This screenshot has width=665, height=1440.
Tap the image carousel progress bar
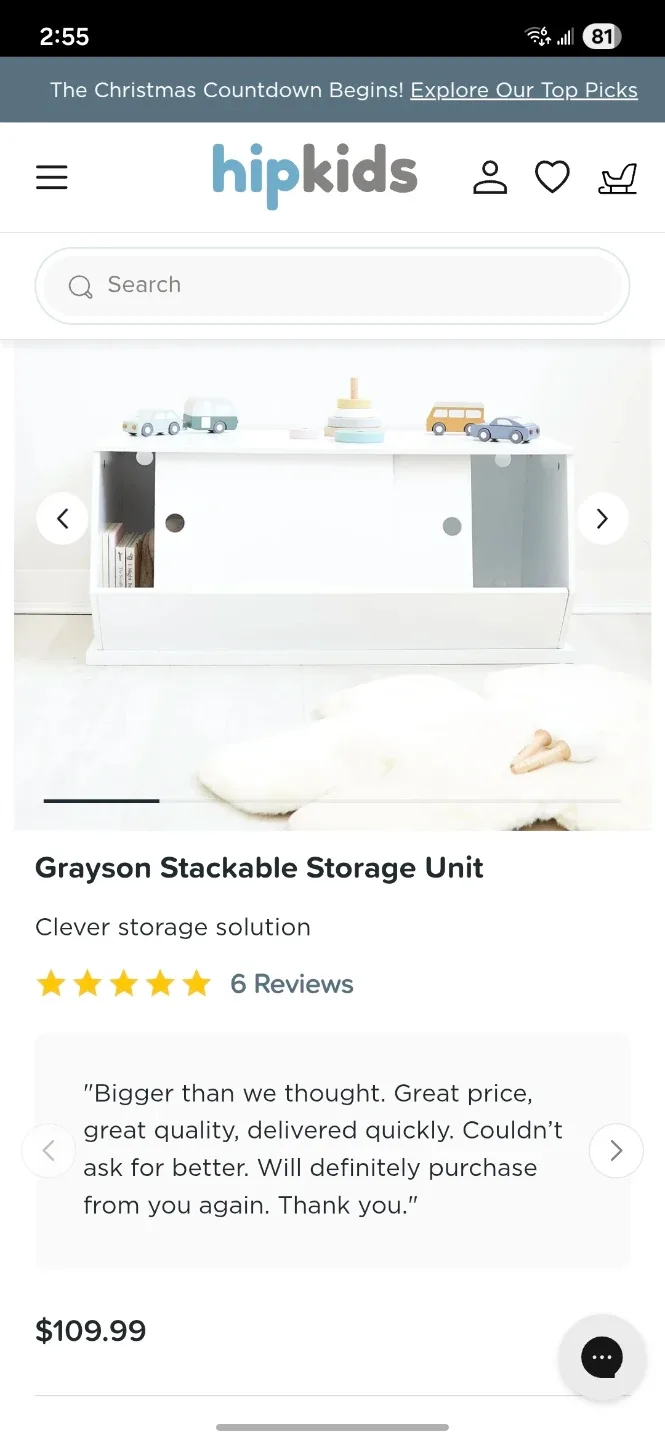(332, 801)
